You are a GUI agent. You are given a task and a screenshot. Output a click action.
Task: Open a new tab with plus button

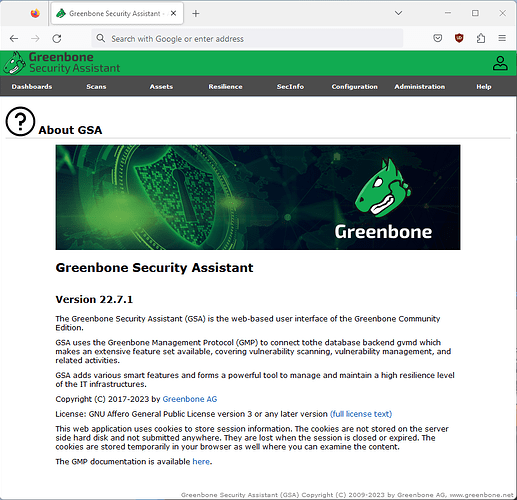pyautogui.click(x=196, y=14)
